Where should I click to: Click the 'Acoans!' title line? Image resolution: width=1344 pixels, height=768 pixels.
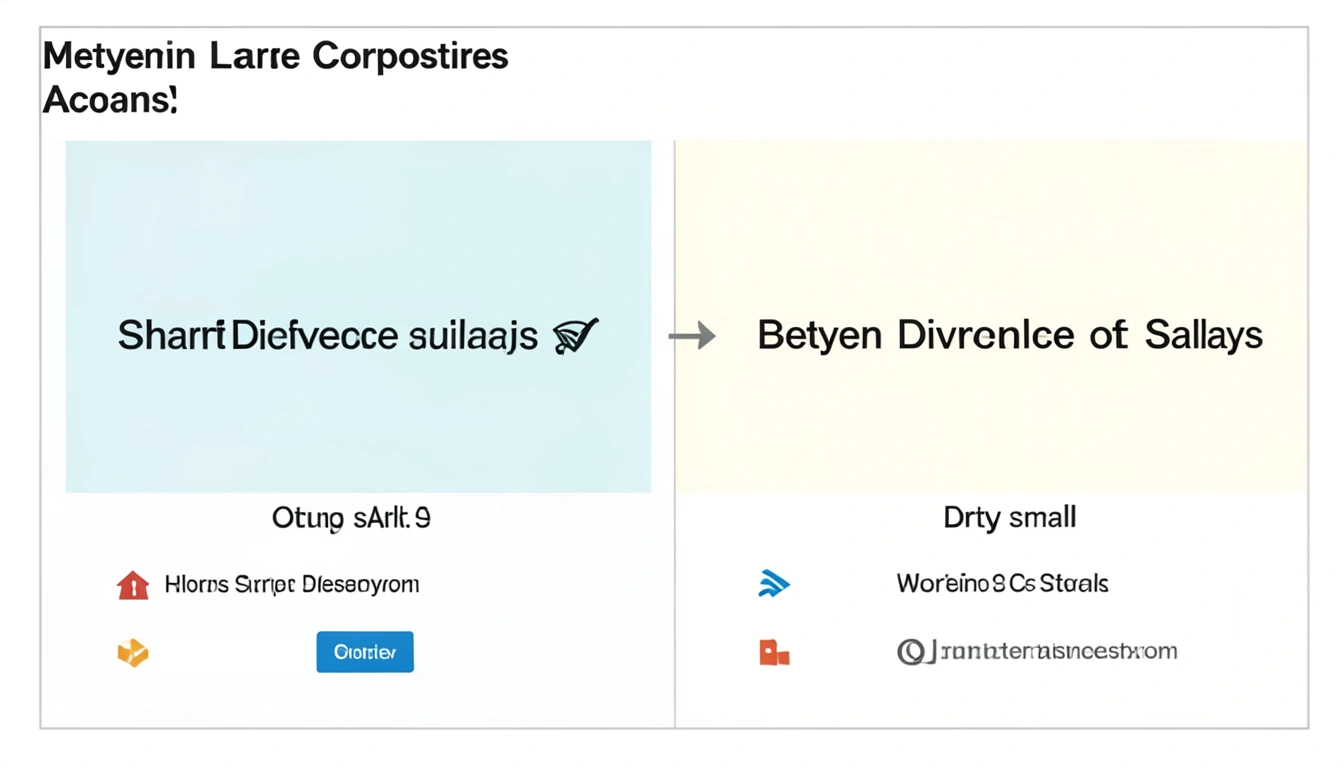pyautogui.click(x=110, y=99)
